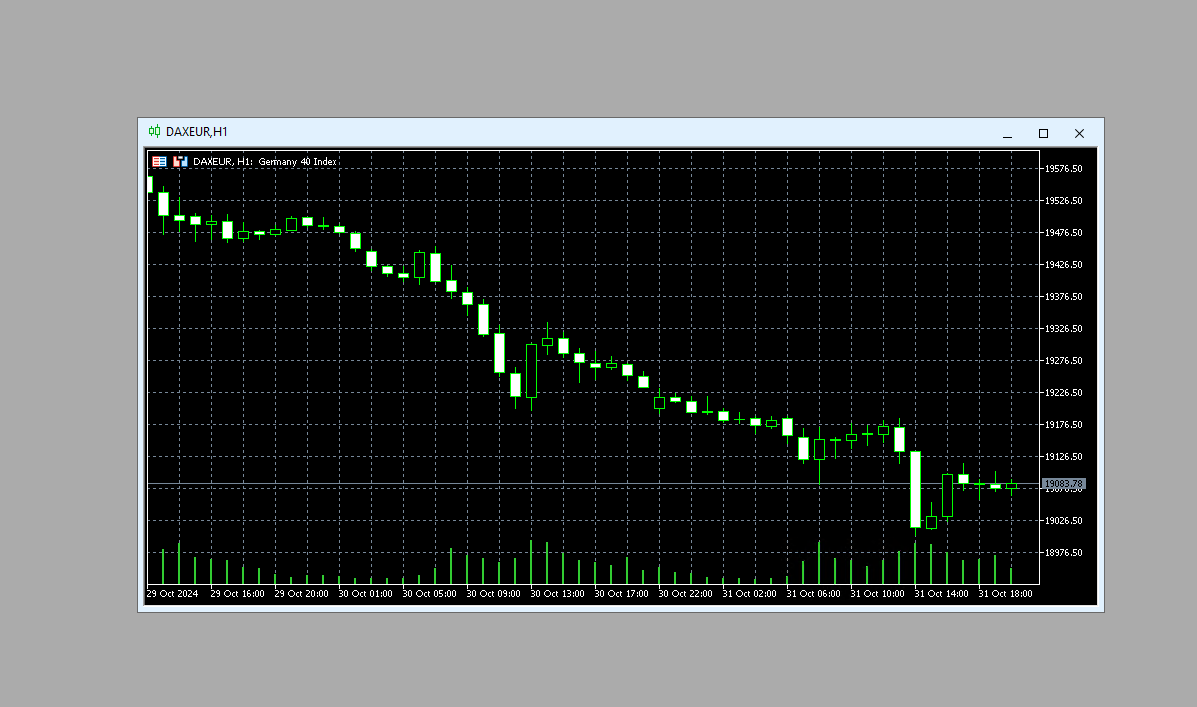This screenshot has width=1197, height=707.
Task: Click the 29 Oct 2024 date label
Action: pyautogui.click(x=173, y=593)
